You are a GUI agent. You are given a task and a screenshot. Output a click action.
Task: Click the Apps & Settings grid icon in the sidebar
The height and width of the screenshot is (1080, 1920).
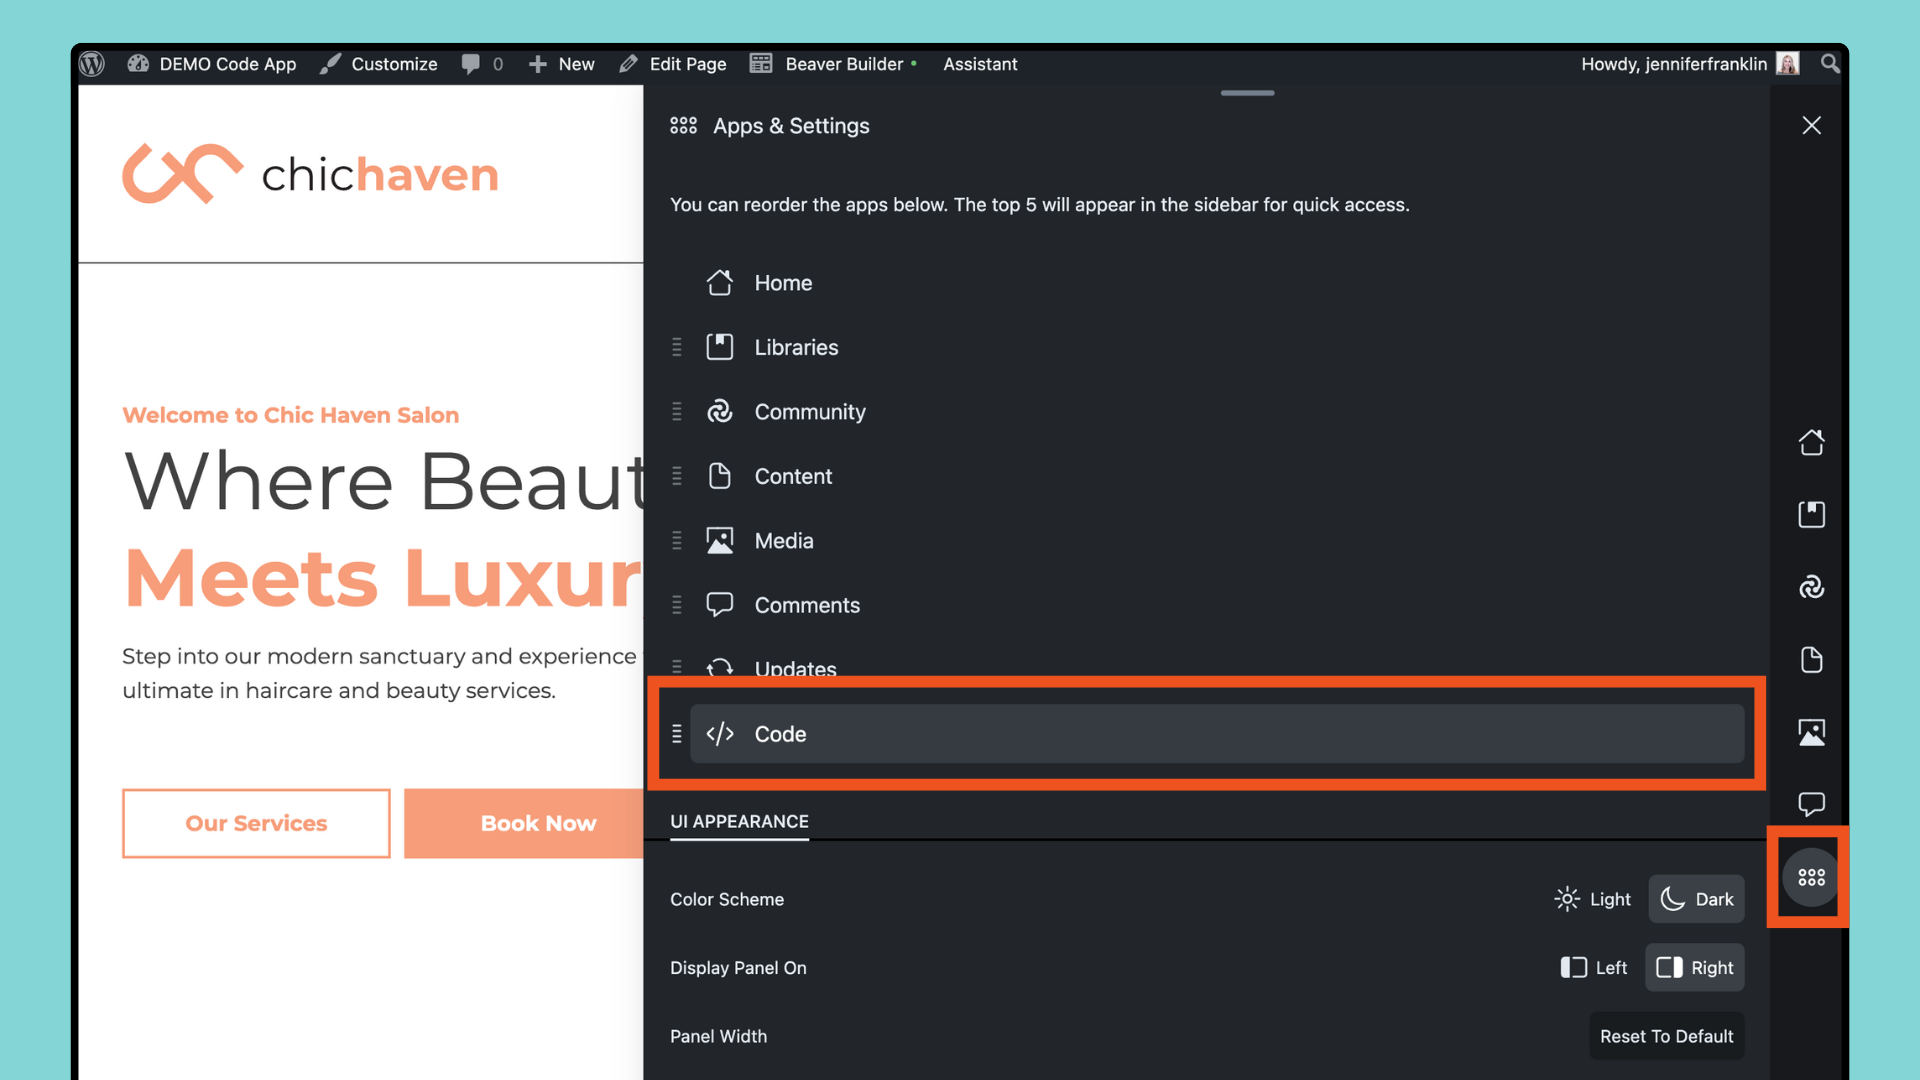(1811, 877)
